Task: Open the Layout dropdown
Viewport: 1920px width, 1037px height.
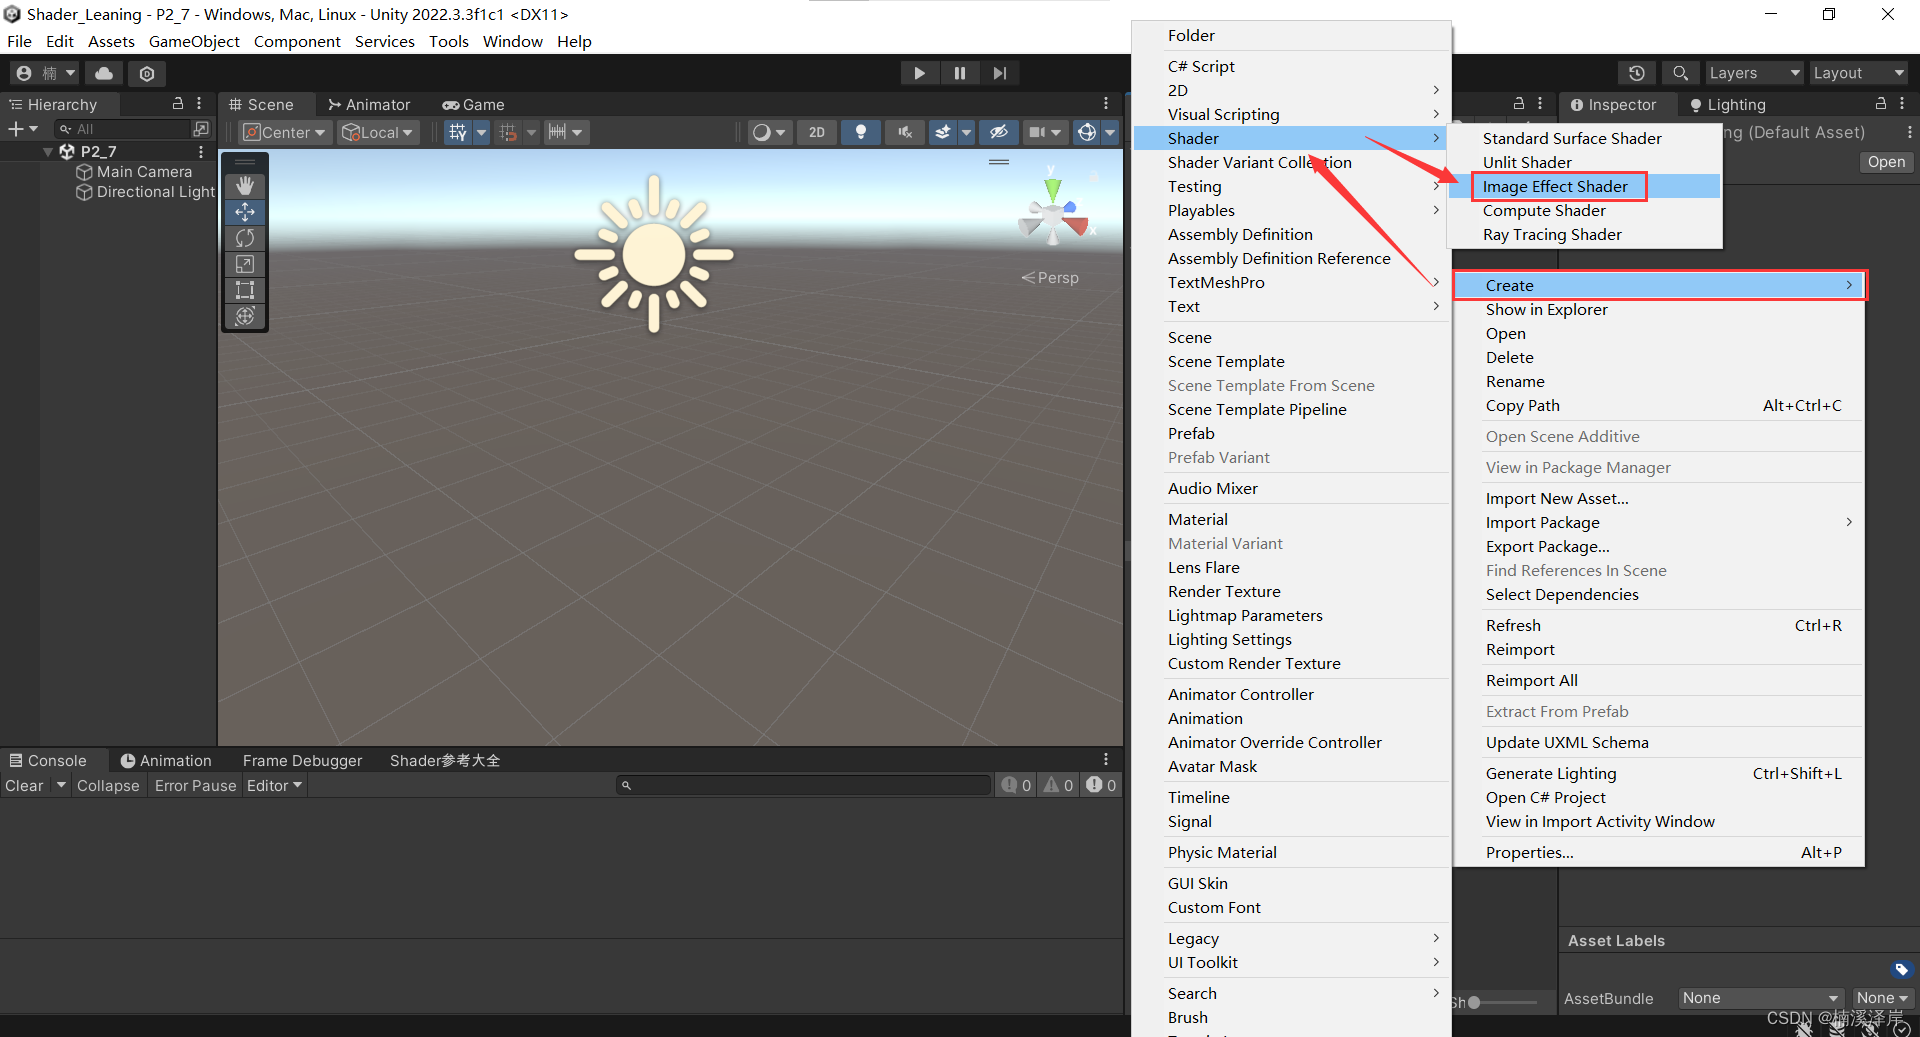Action: pos(1857,73)
